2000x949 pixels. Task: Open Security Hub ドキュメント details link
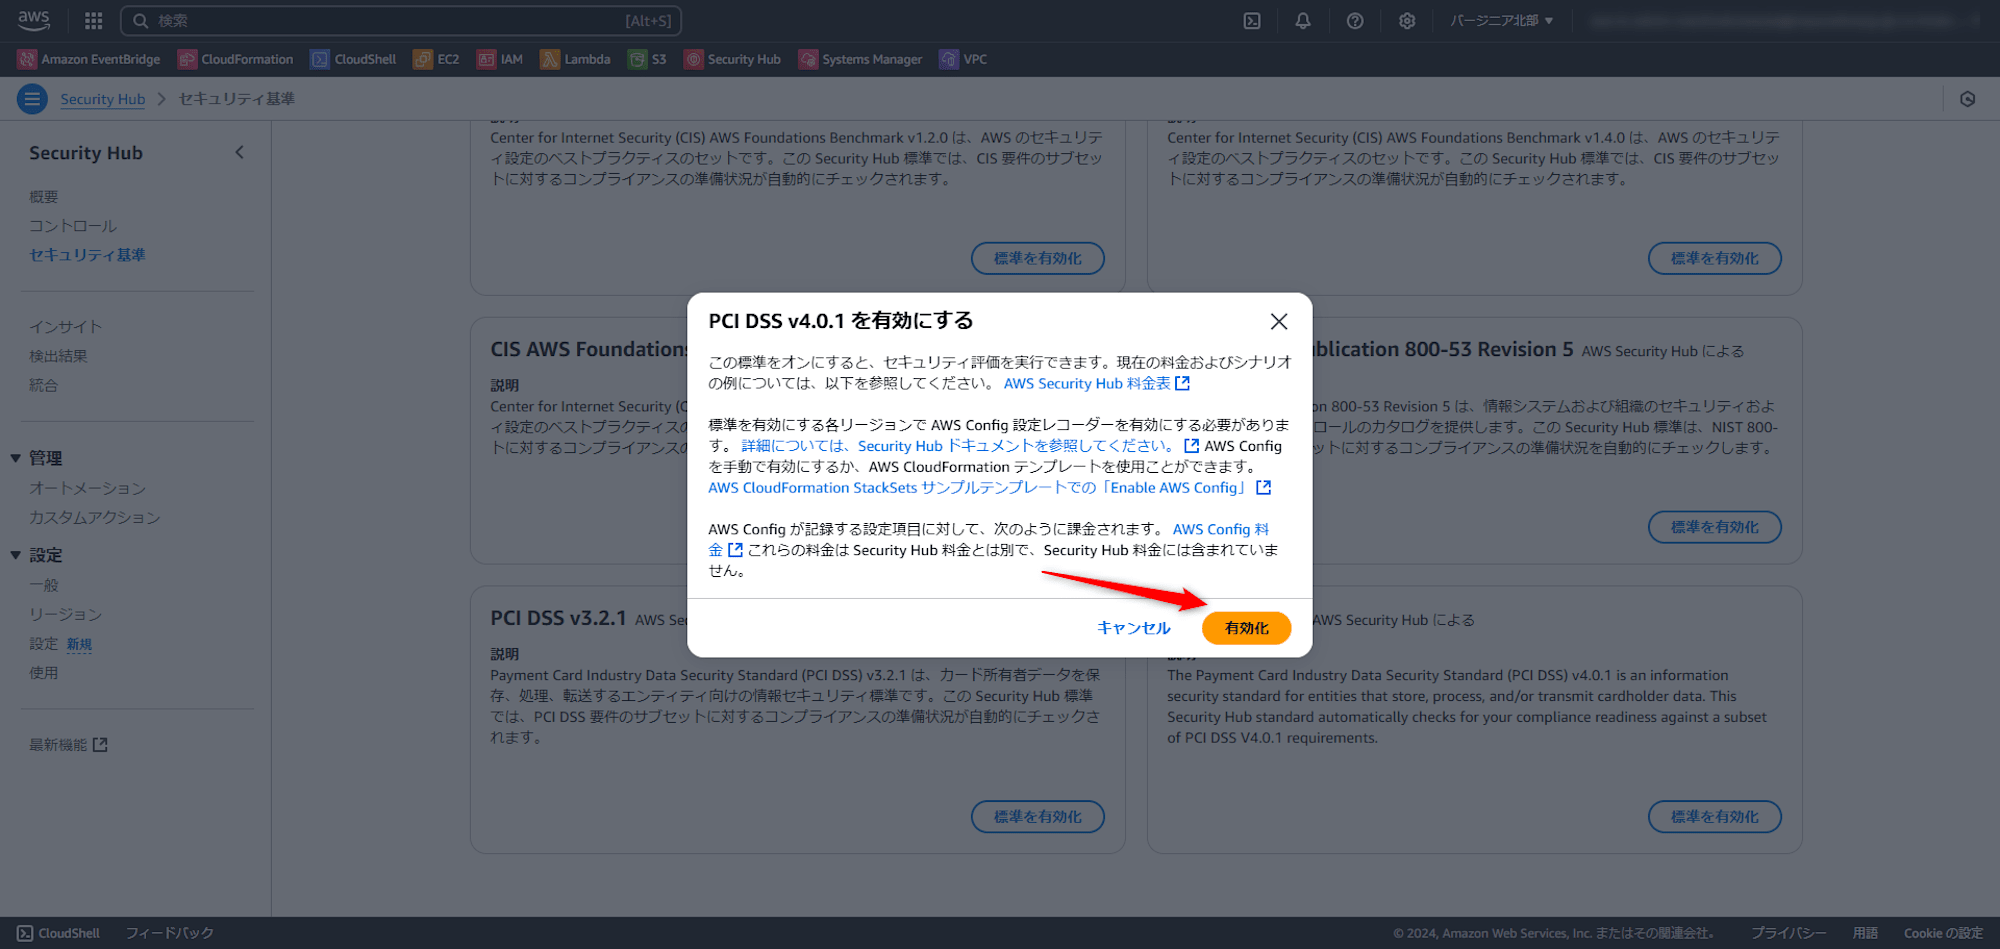[x=970, y=446]
